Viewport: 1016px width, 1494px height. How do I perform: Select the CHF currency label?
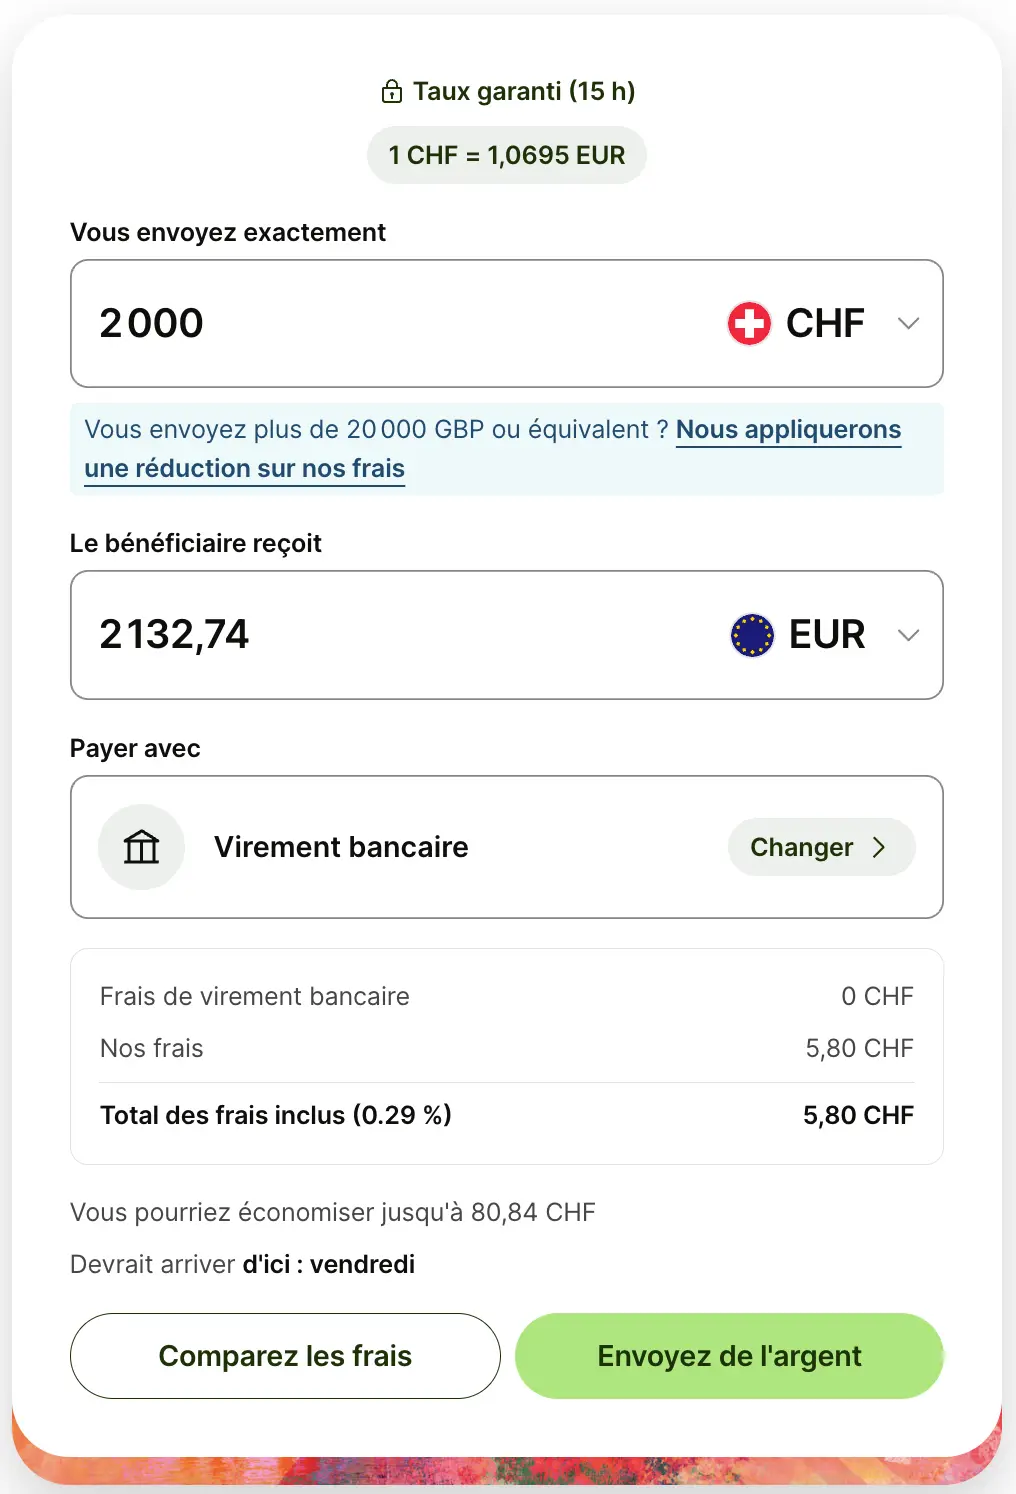click(825, 323)
